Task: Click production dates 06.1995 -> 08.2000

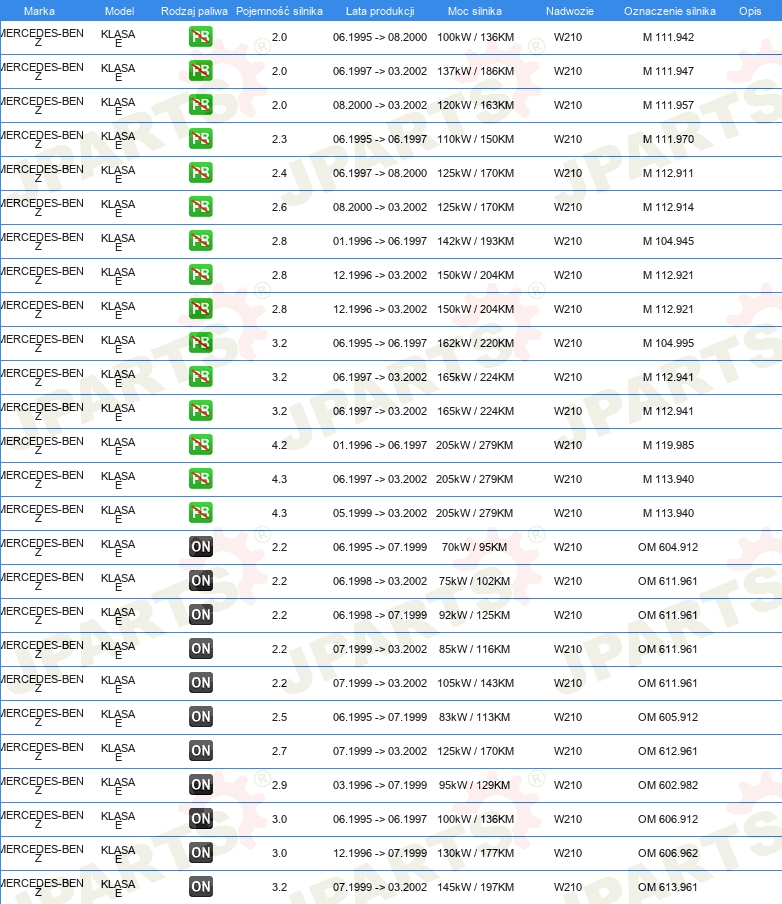Action: [380, 37]
